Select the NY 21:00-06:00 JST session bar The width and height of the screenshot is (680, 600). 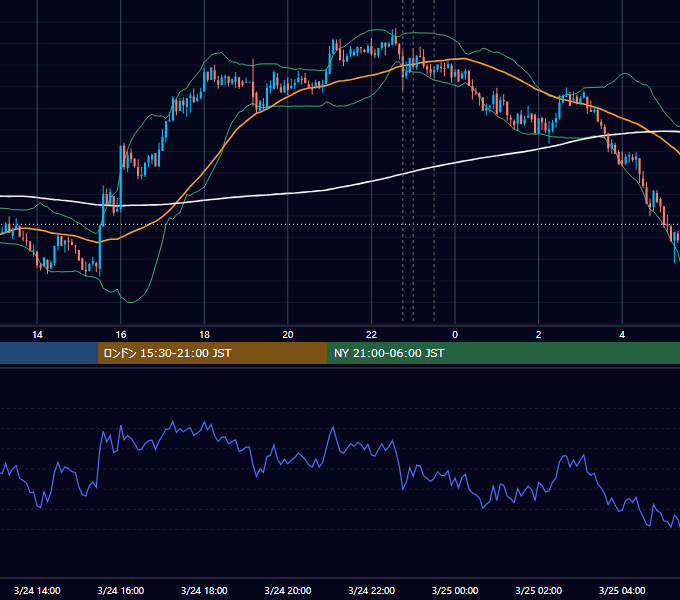(503, 353)
